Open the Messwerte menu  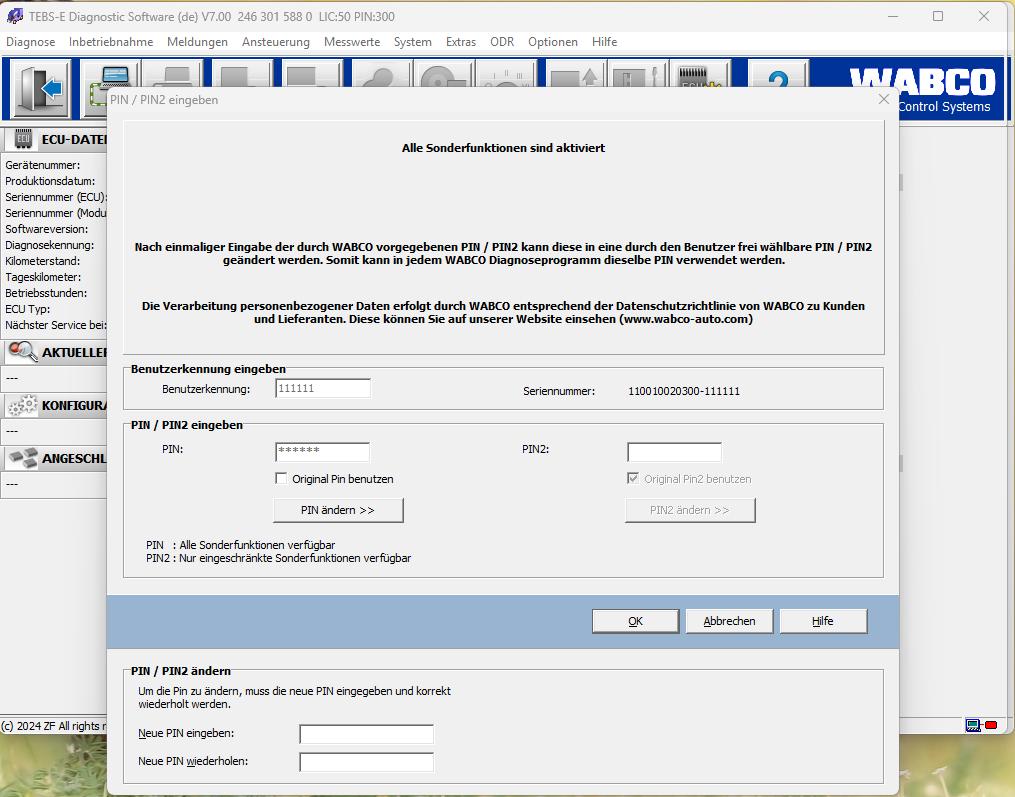tap(352, 42)
